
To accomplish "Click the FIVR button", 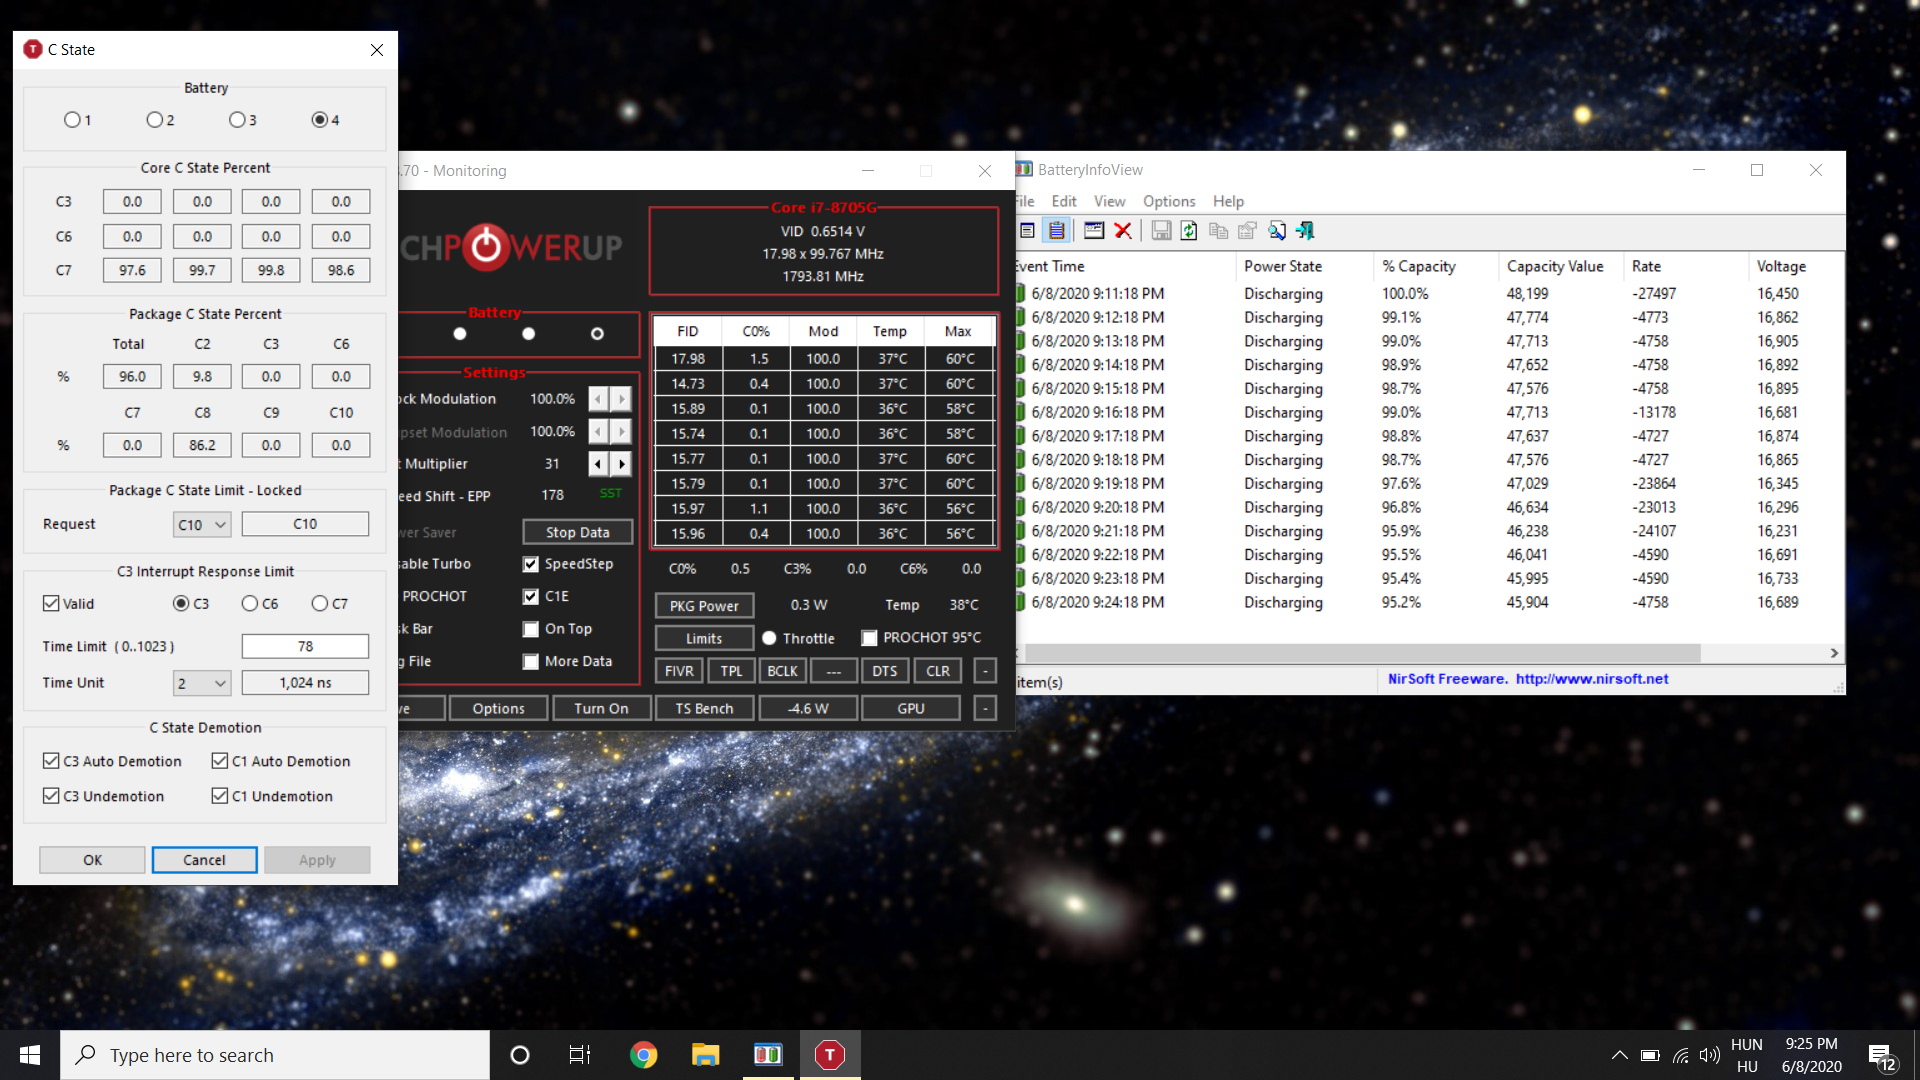I will pyautogui.click(x=679, y=671).
